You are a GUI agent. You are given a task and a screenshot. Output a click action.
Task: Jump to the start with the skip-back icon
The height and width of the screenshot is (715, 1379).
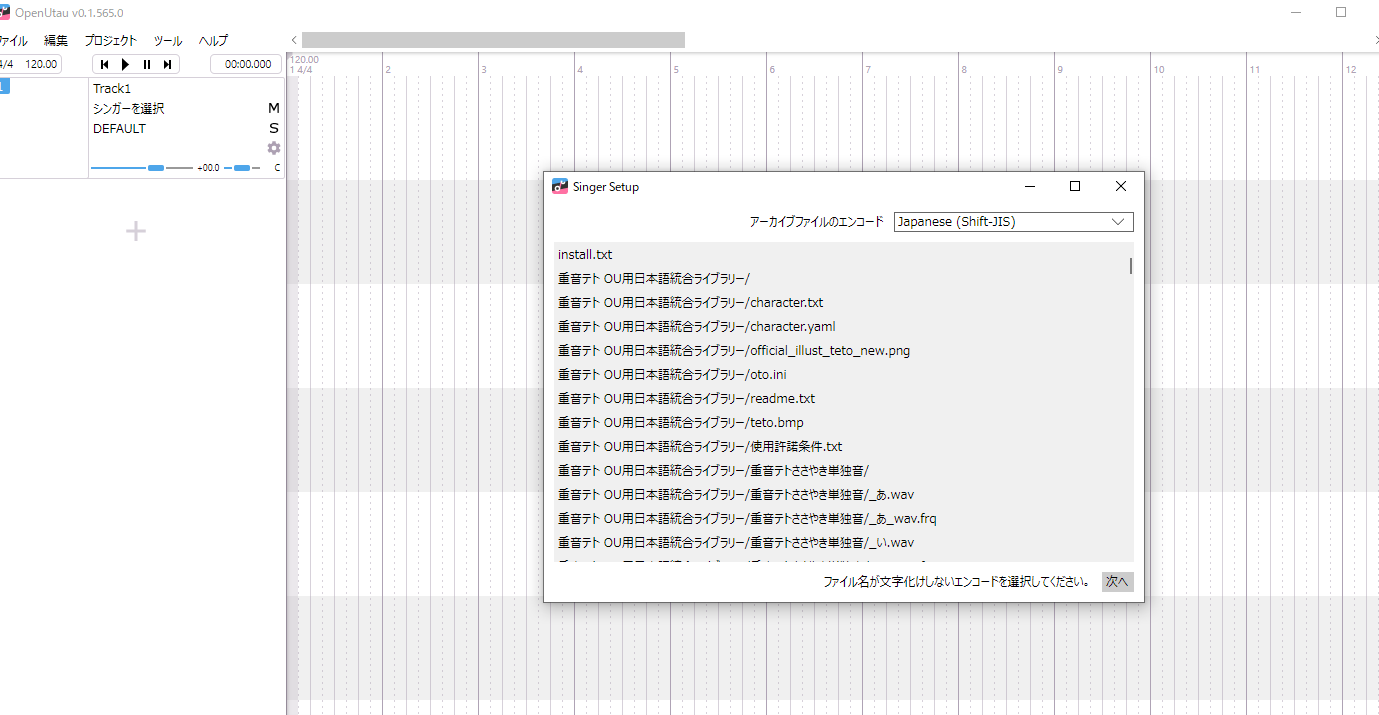pyautogui.click(x=104, y=64)
